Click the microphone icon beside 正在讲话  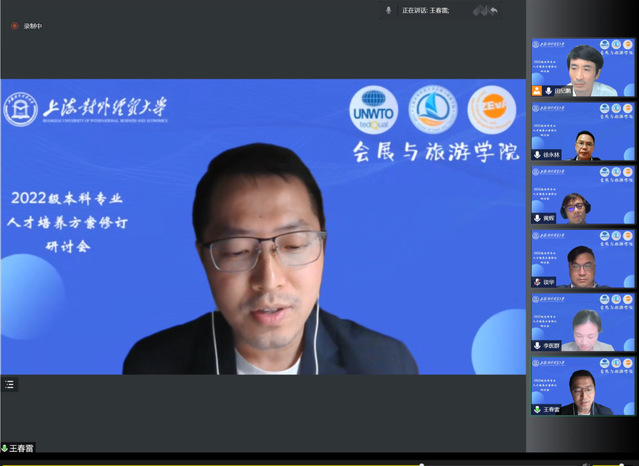pos(389,10)
